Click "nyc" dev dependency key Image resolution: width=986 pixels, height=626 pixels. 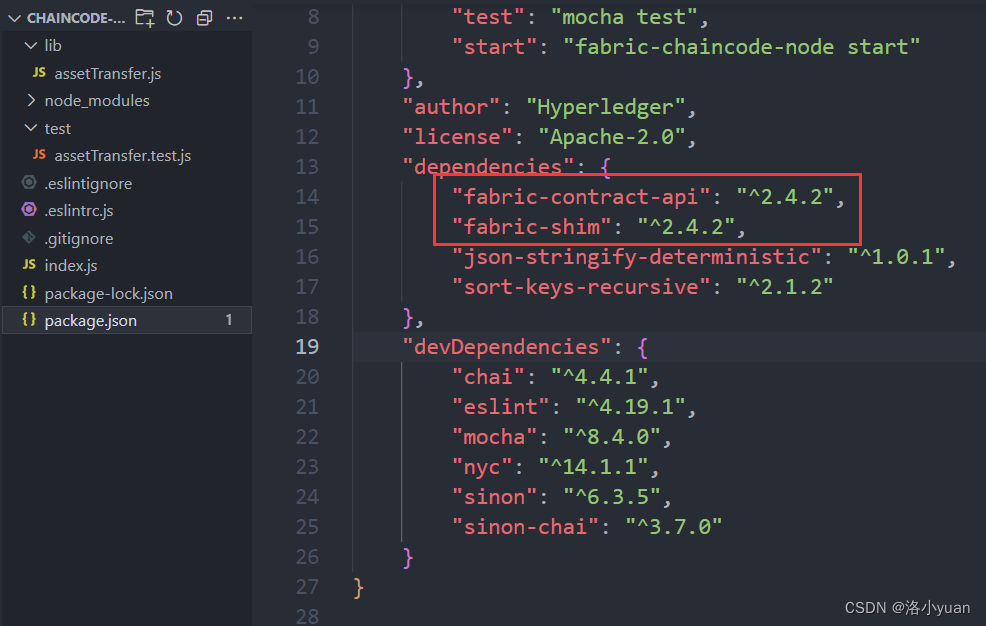tap(482, 467)
